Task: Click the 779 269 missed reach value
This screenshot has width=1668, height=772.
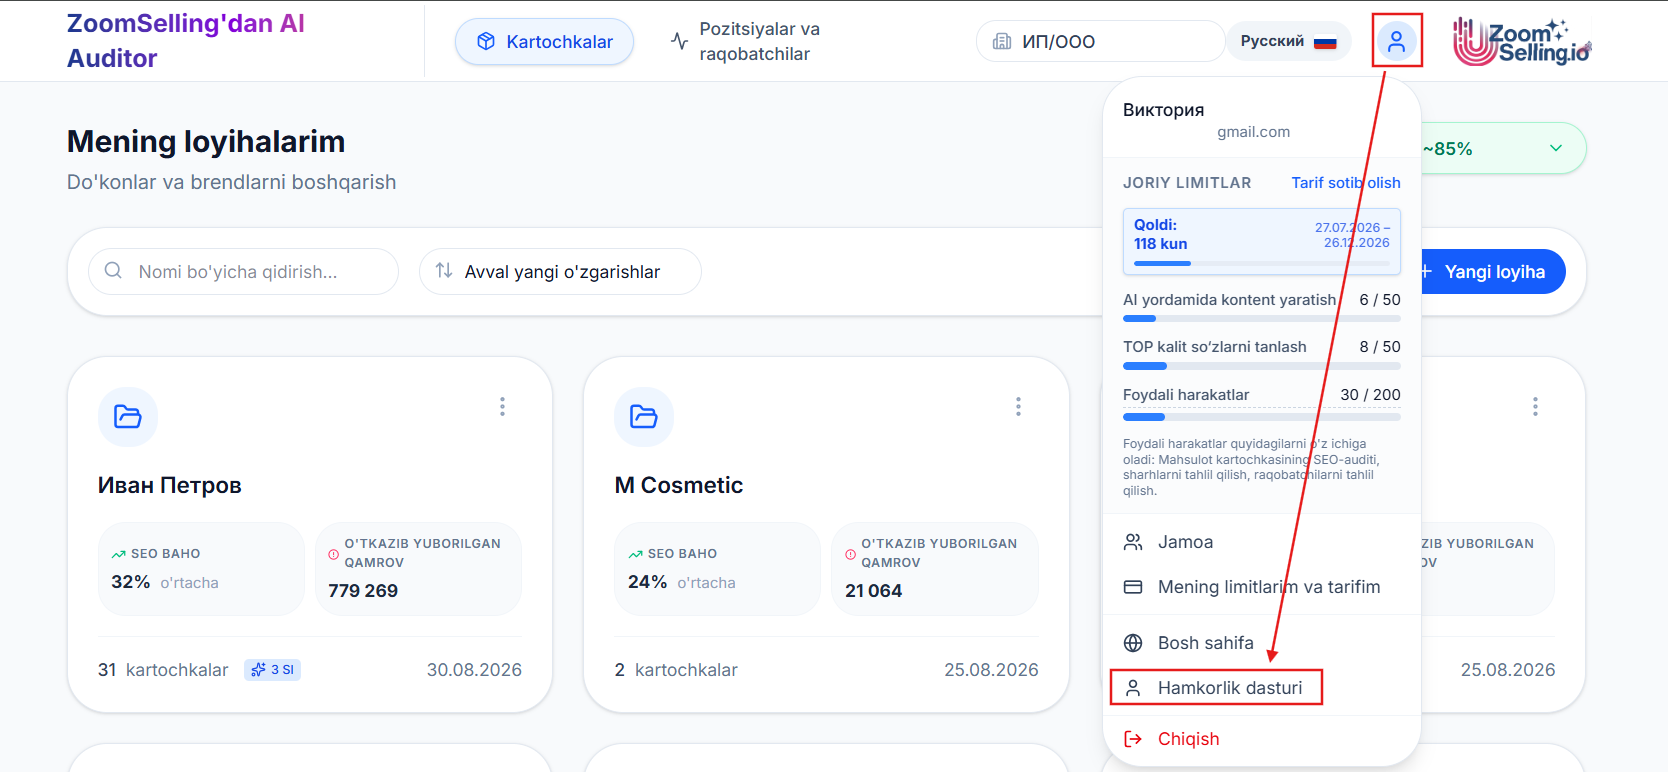Action: pos(363,591)
